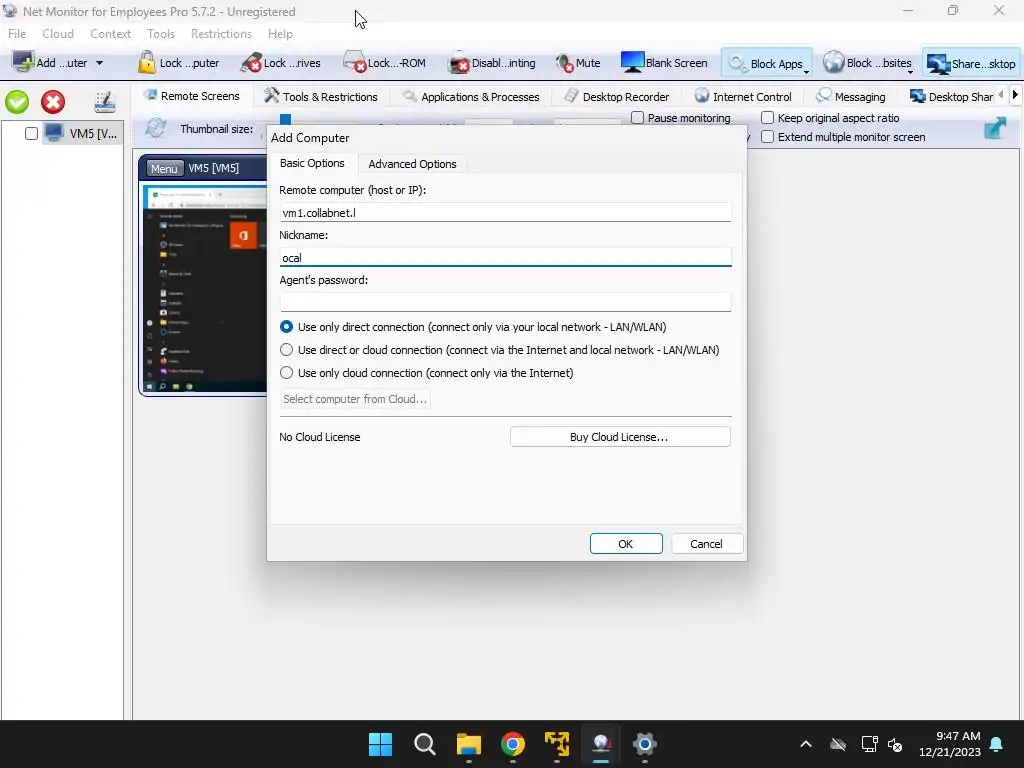The width and height of the screenshot is (1024, 768).
Task: Select the Basic Options tab
Action: 312,163
